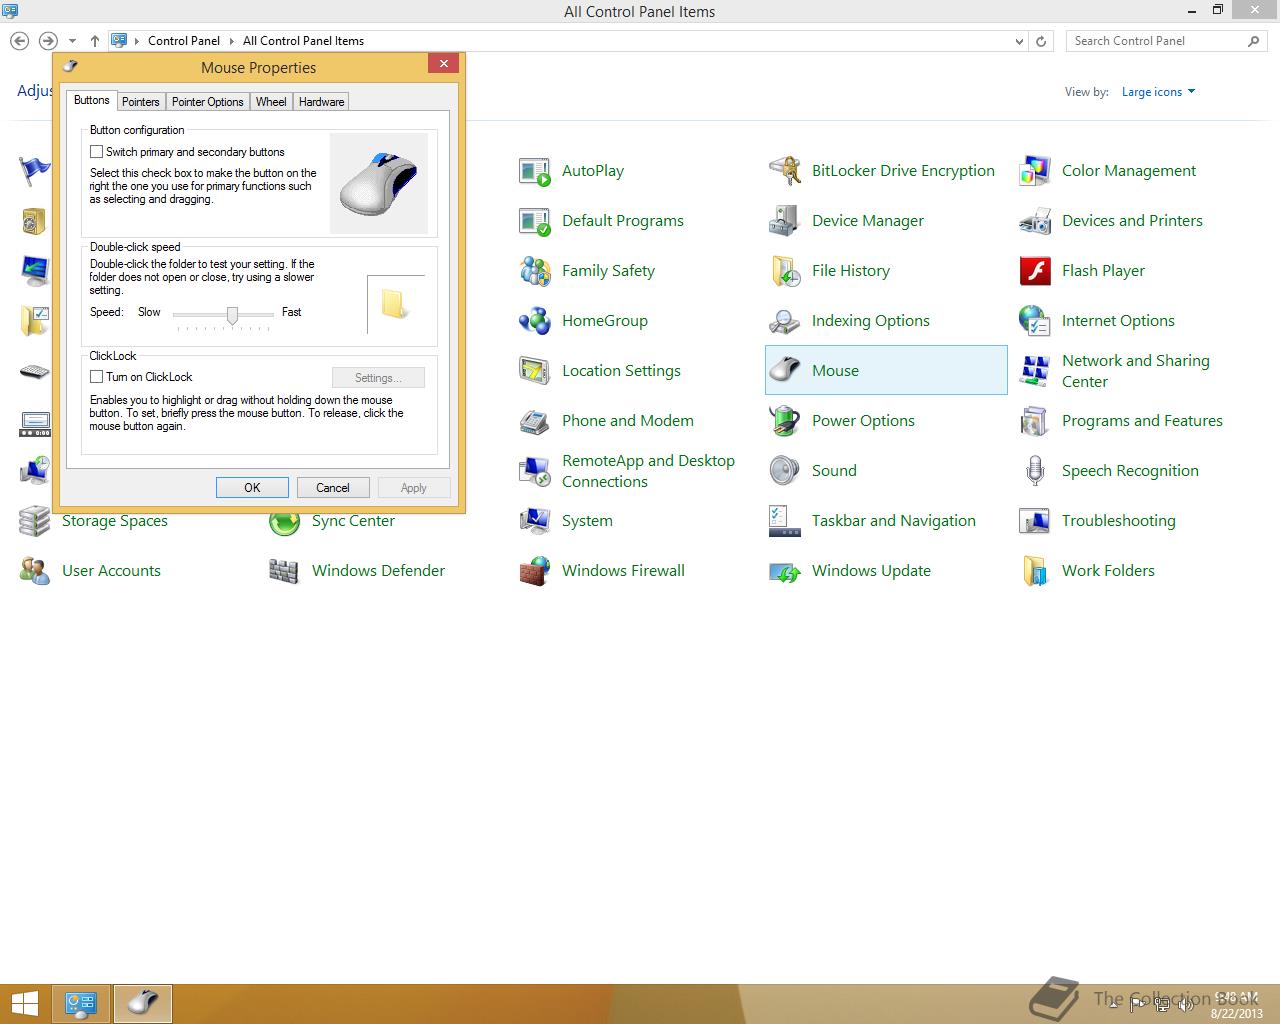The width and height of the screenshot is (1280, 1024).
Task: Open the HomeGroup icon
Action: click(535, 321)
